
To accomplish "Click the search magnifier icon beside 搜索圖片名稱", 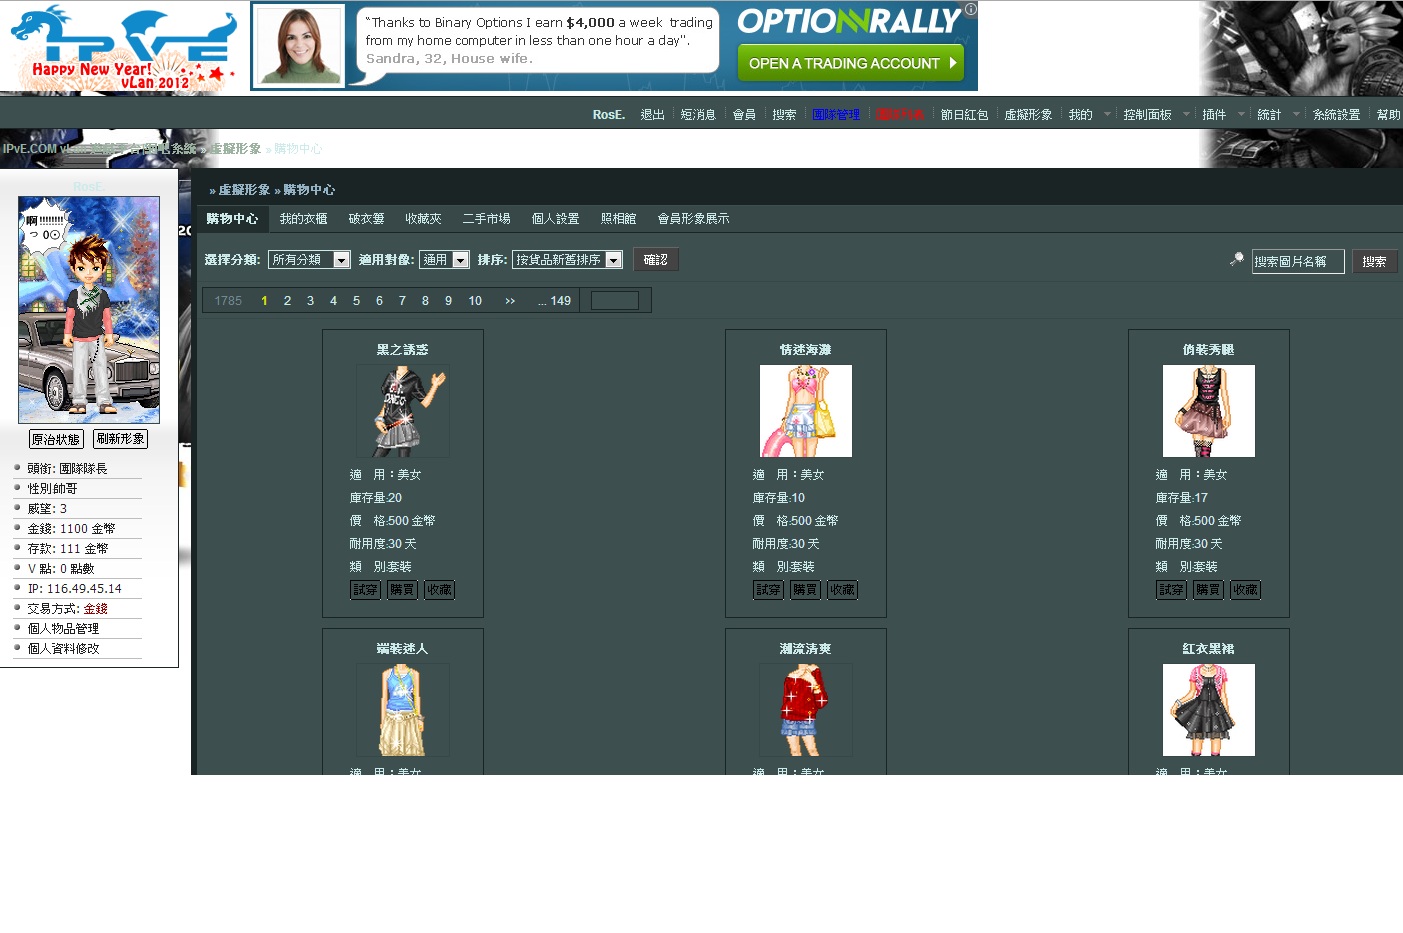I will point(1237,259).
